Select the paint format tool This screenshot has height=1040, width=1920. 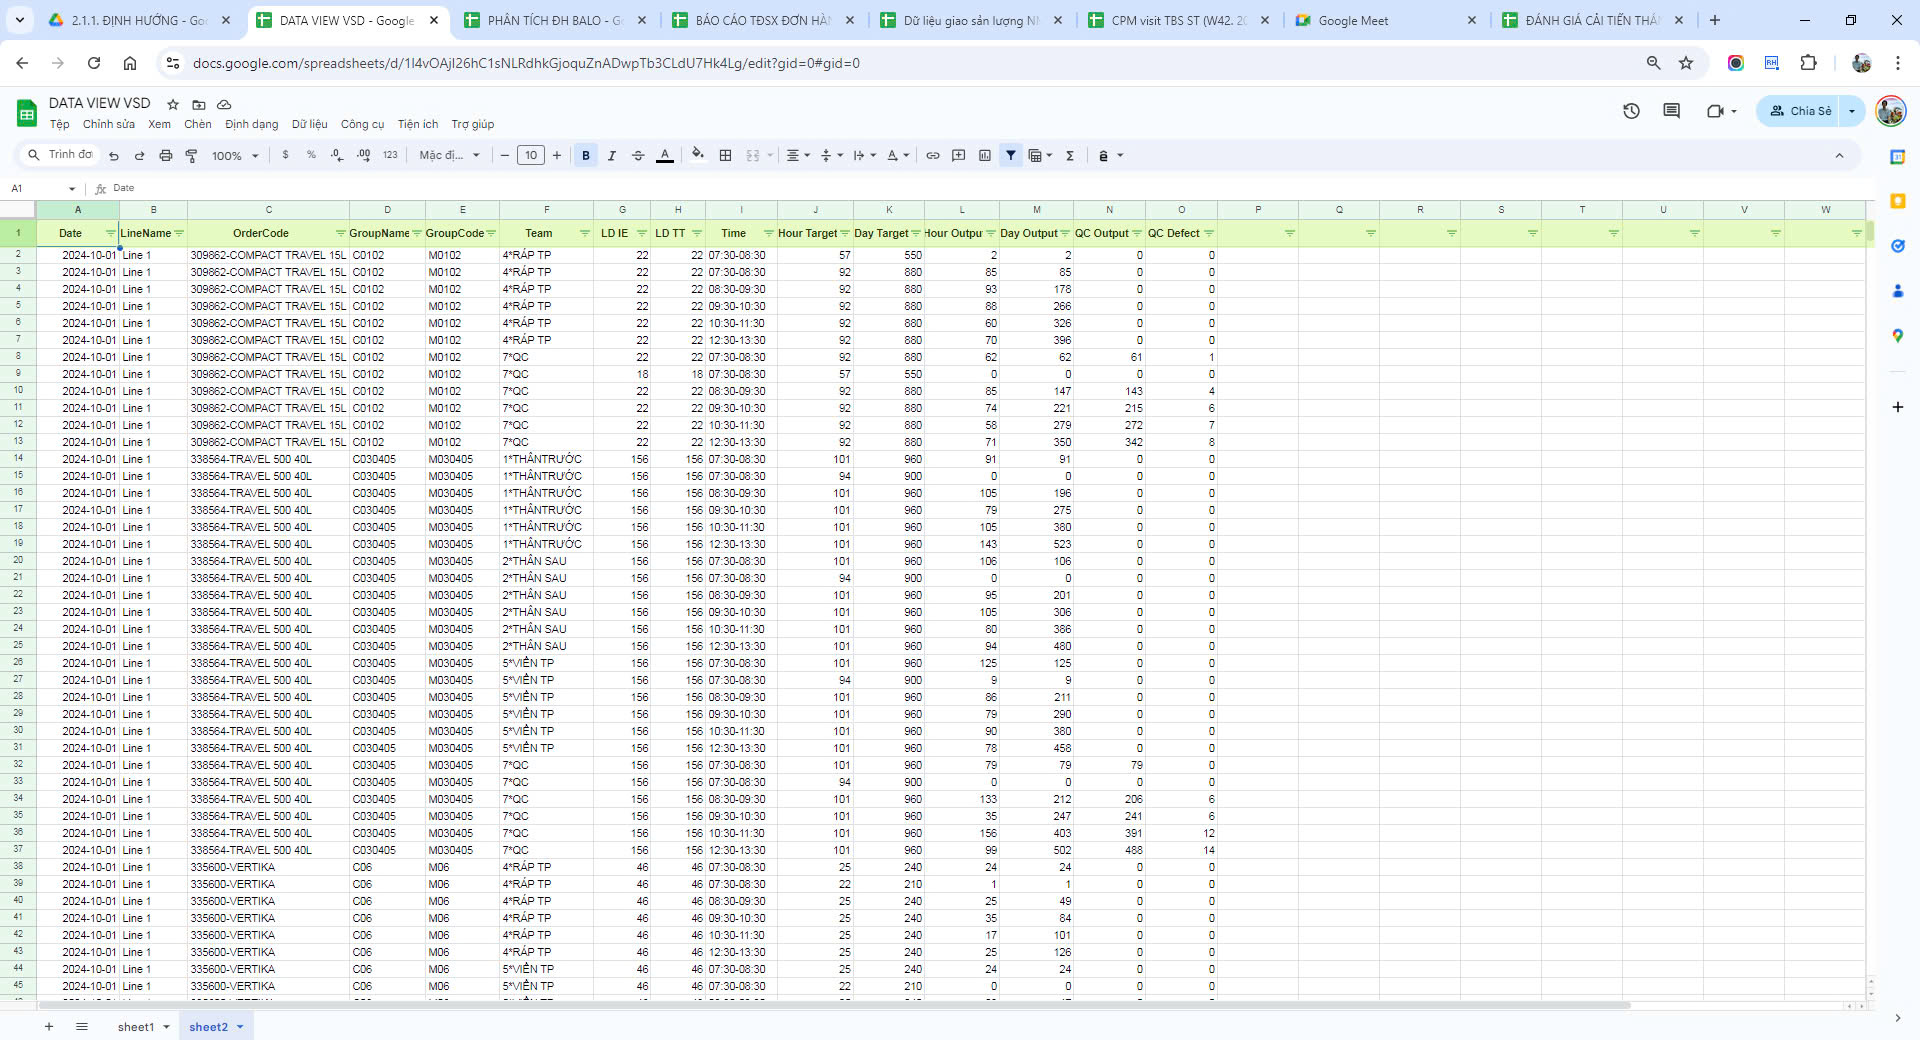[191, 156]
